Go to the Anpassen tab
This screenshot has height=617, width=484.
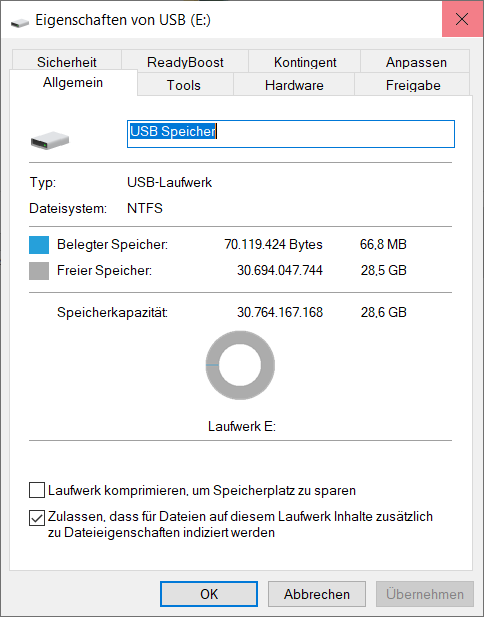(416, 61)
